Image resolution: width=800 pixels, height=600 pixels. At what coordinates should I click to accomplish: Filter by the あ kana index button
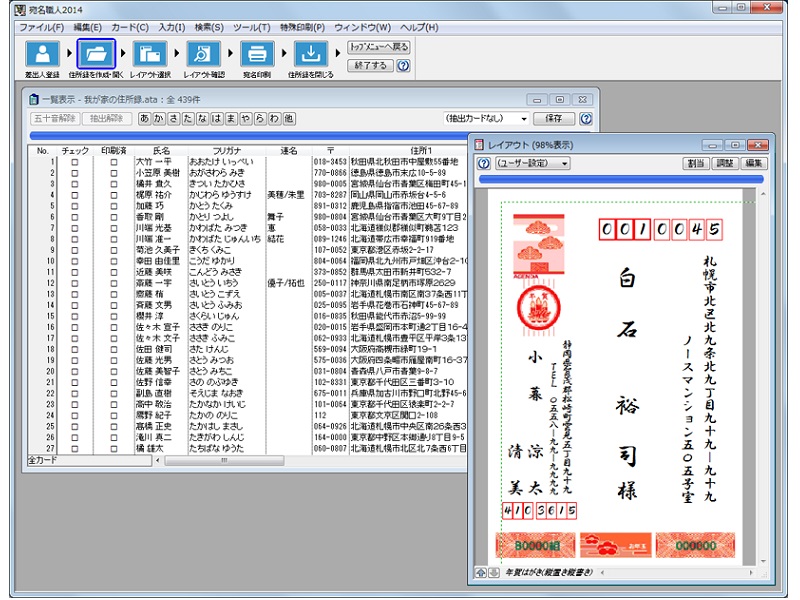pos(145,118)
